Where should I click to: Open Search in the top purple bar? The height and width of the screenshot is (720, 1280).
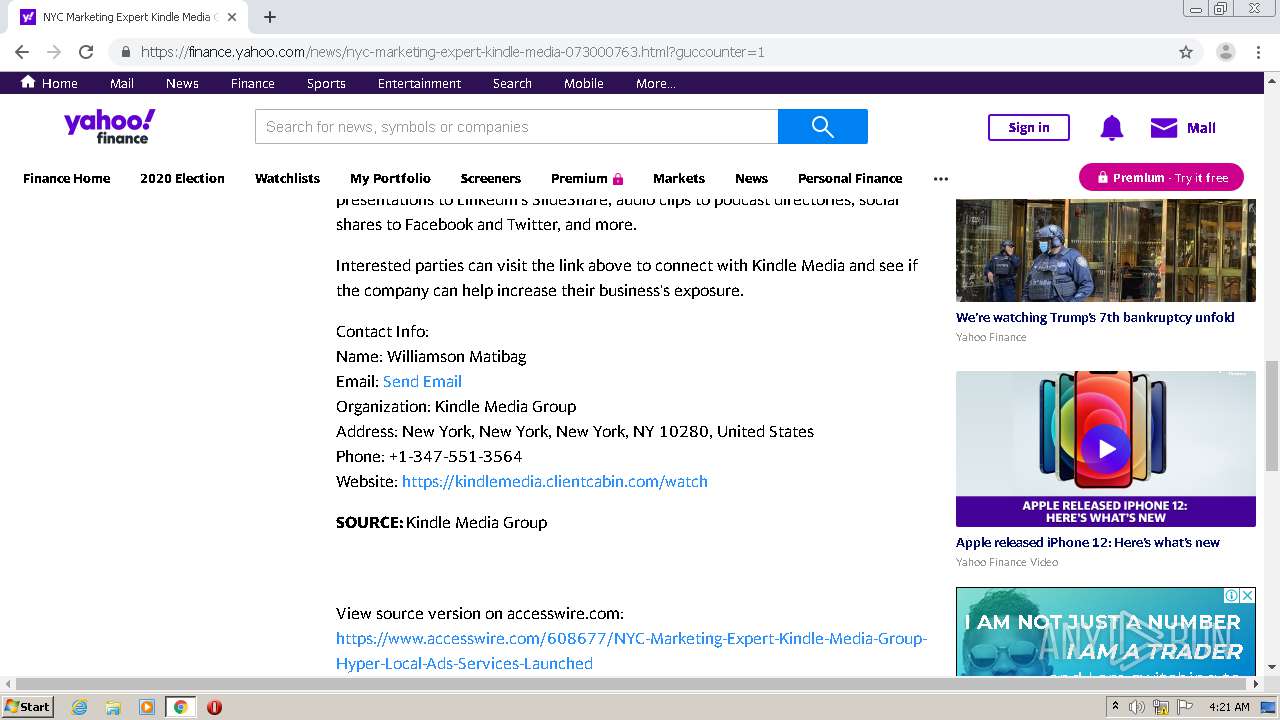point(512,83)
